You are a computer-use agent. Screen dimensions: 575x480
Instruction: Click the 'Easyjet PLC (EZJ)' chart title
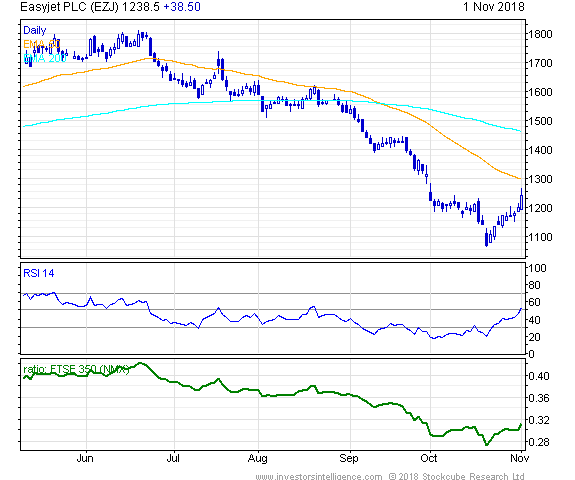pos(69,7)
